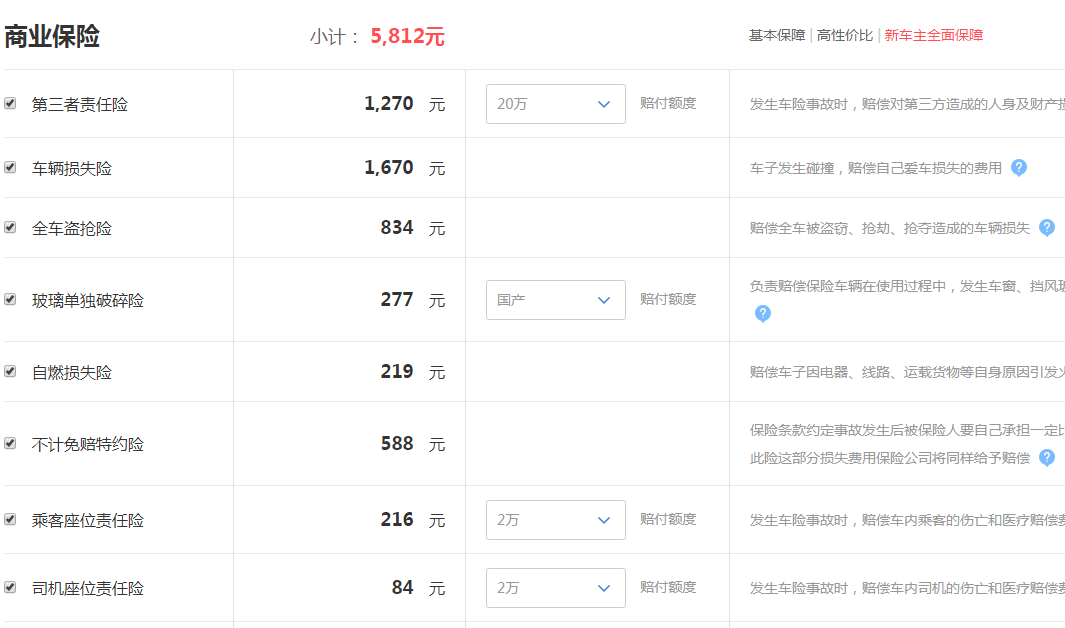The width and height of the screenshot is (1065, 628).
Task: Select the 高性价比 plan tab
Action: click(x=844, y=35)
